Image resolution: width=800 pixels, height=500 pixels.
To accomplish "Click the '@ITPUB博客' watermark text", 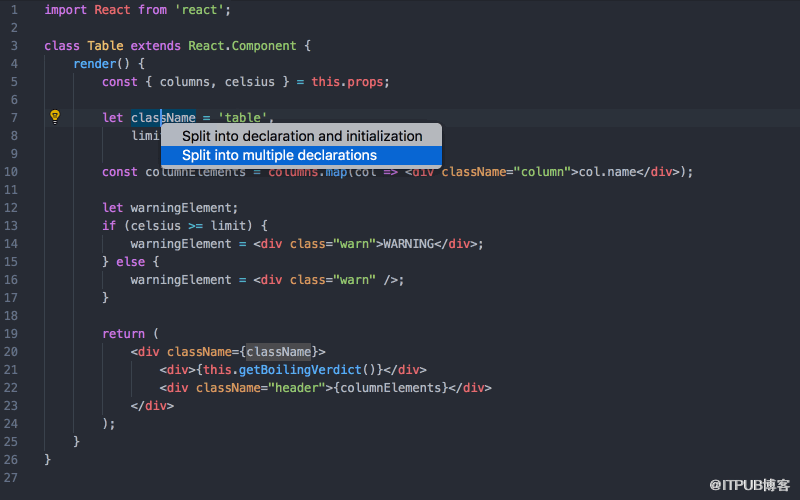I will (x=749, y=485).
